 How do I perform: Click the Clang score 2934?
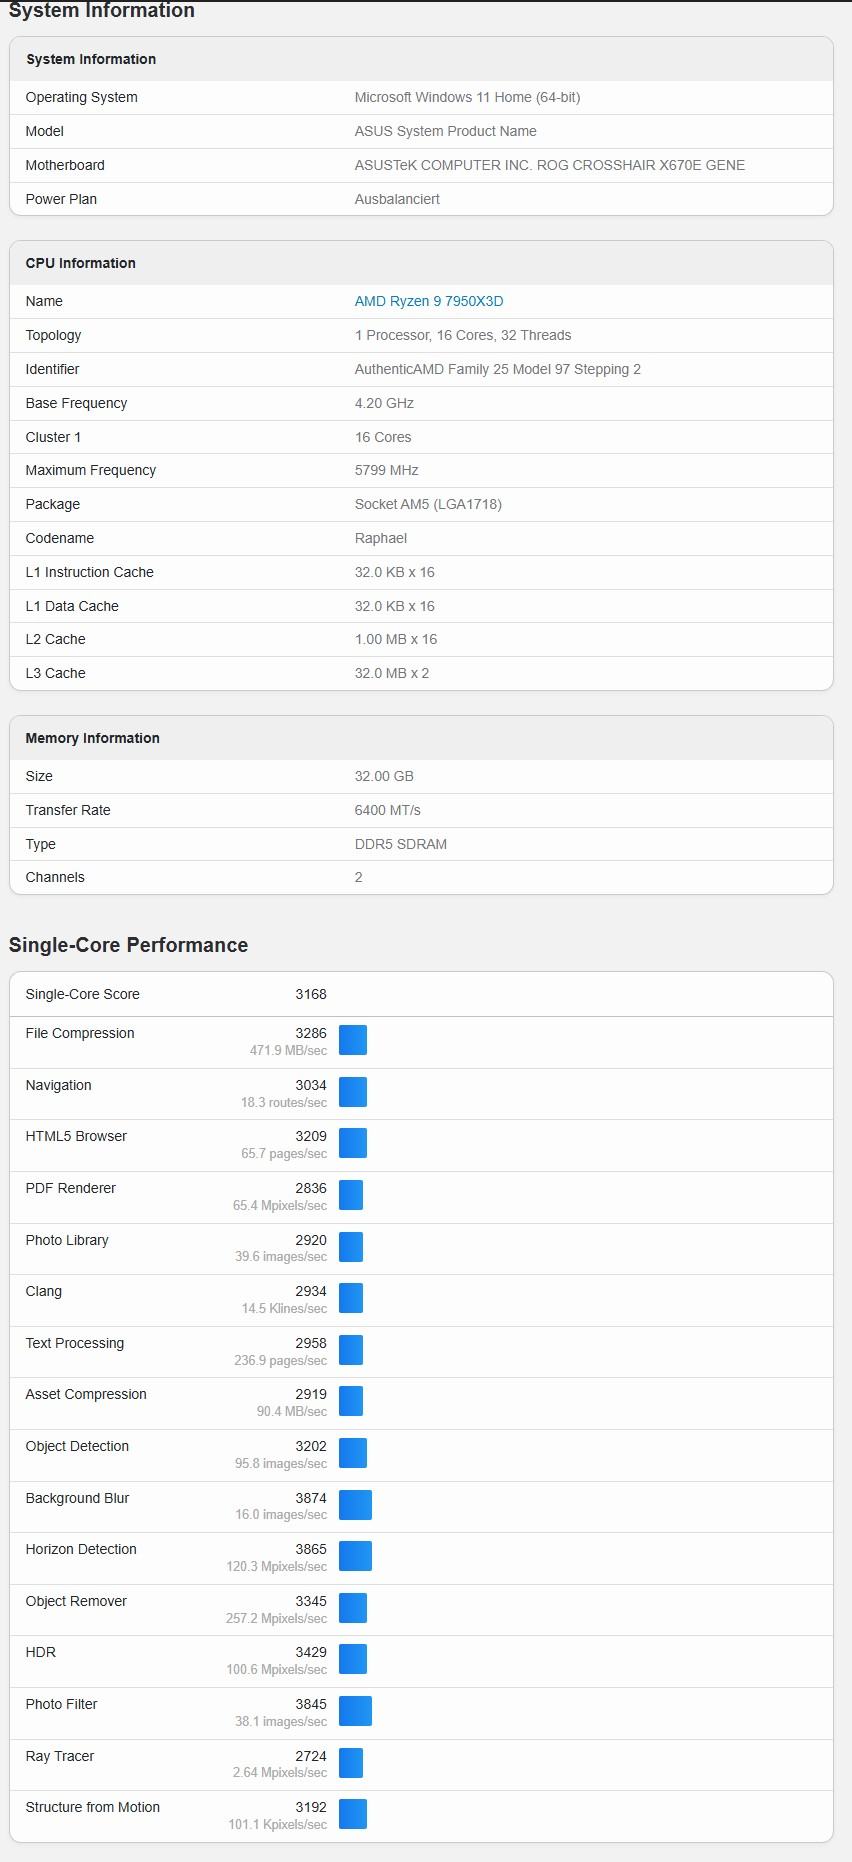click(x=311, y=1291)
